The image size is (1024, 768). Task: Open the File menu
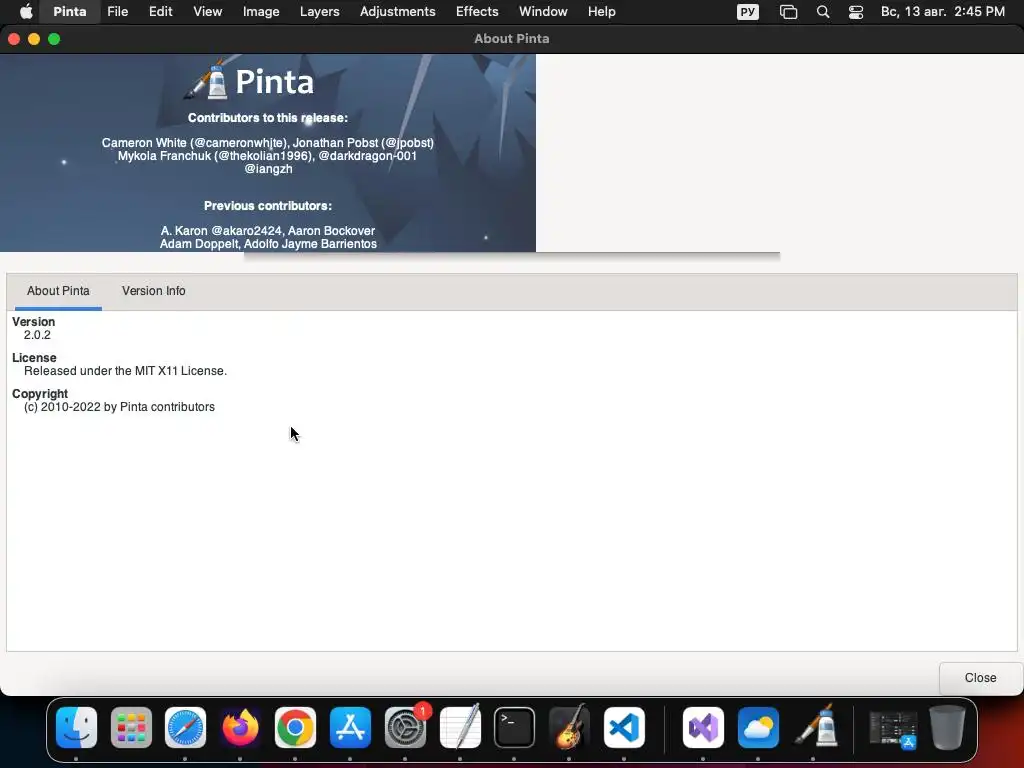pos(118,12)
